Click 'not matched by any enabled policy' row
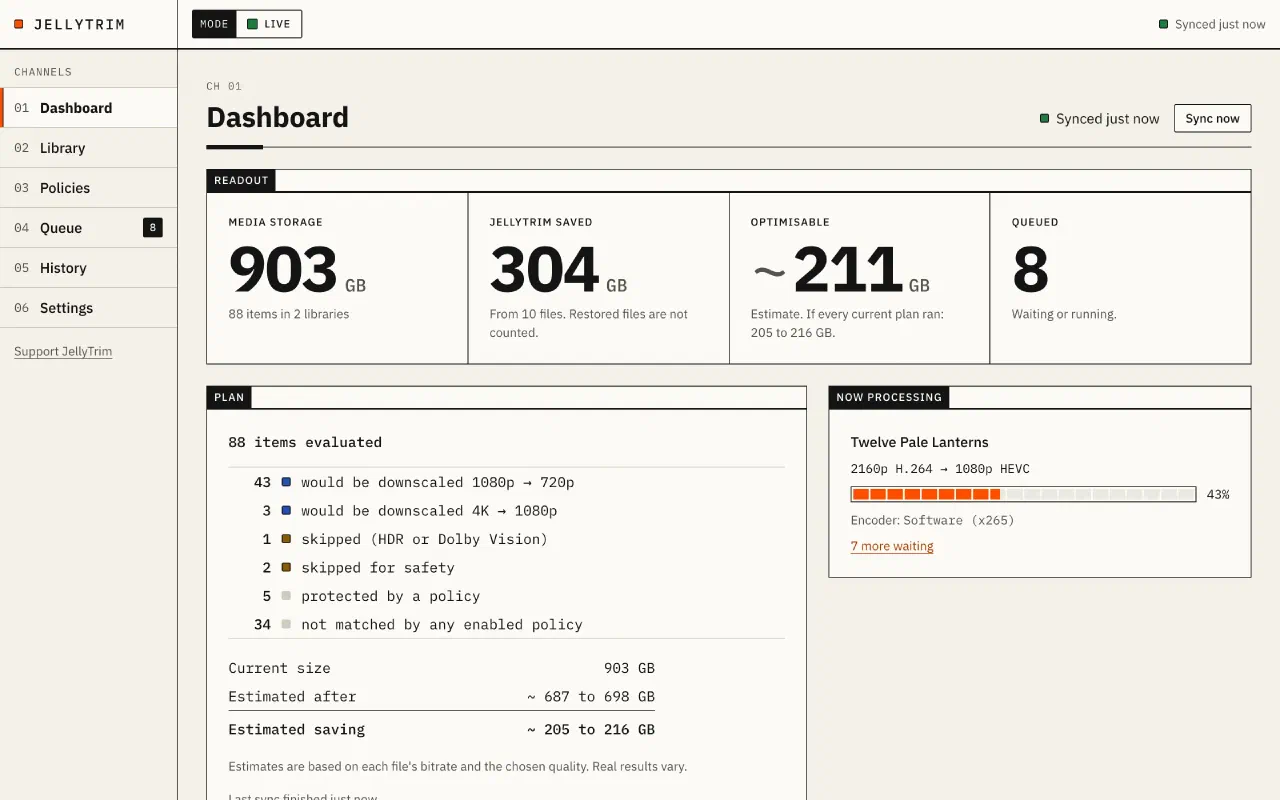Viewport: 1280px width, 800px height. coord(506,624)
